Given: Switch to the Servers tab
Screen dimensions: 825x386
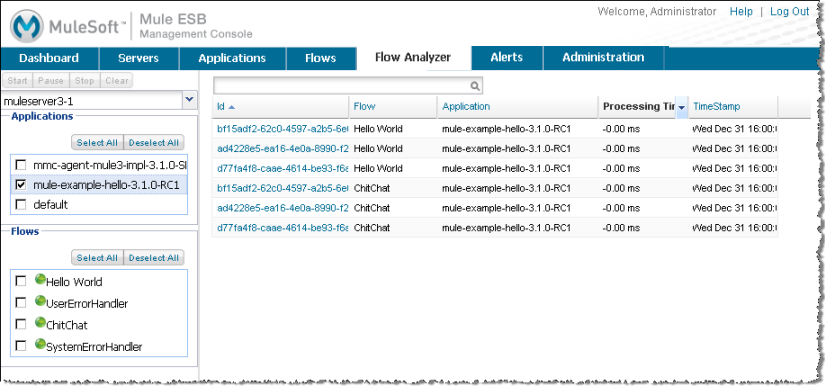Looking at the screenshot, I should click(x=139, y=58).
